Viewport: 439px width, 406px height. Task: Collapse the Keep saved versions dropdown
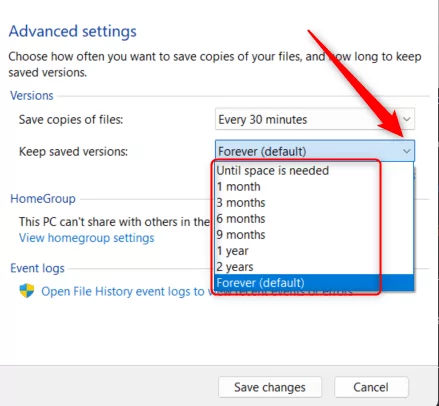(x=315, y=151)
